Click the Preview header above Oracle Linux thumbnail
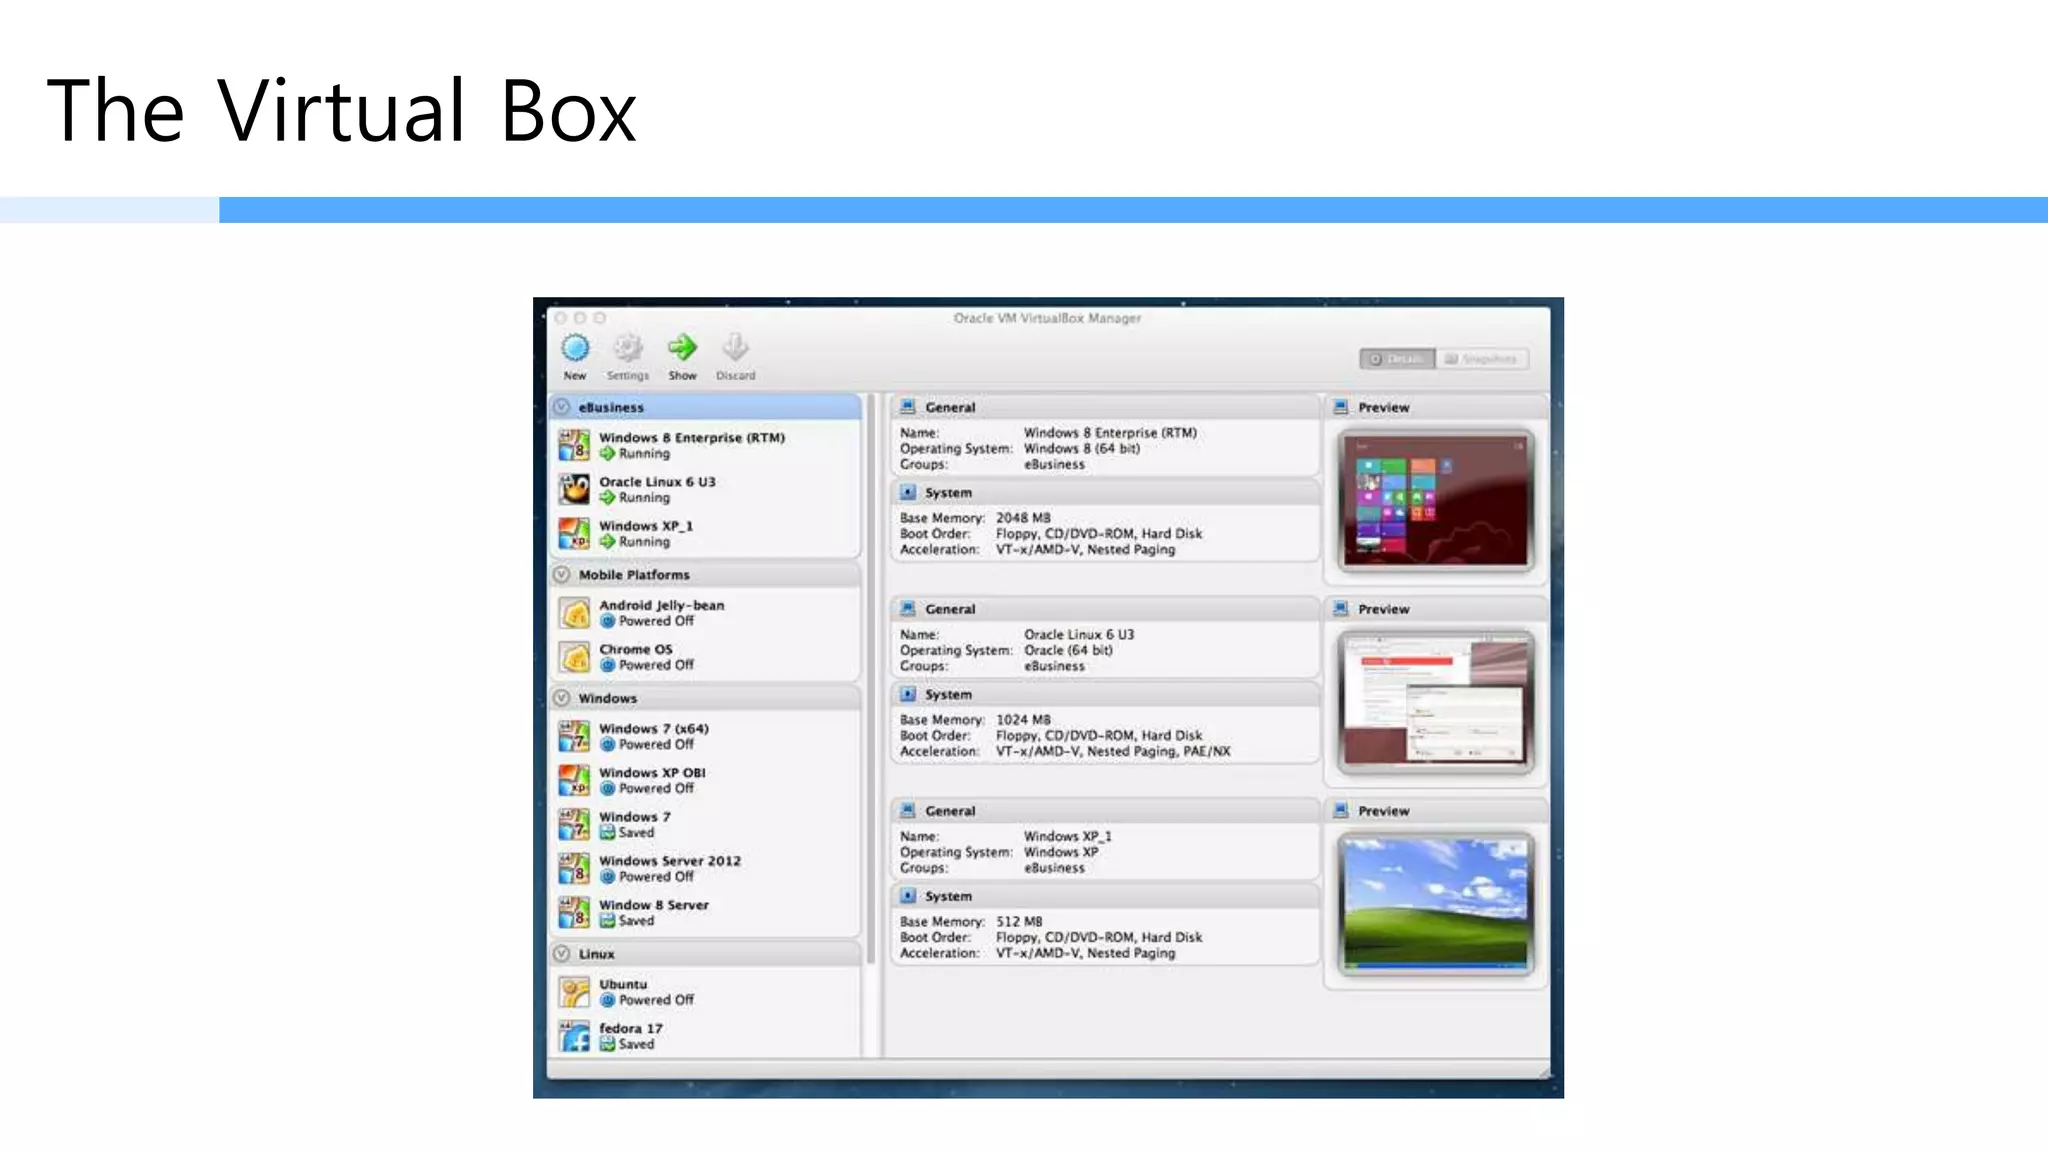The height and width of the screenshot is (1152, 2048). (x=1436, y=609)
